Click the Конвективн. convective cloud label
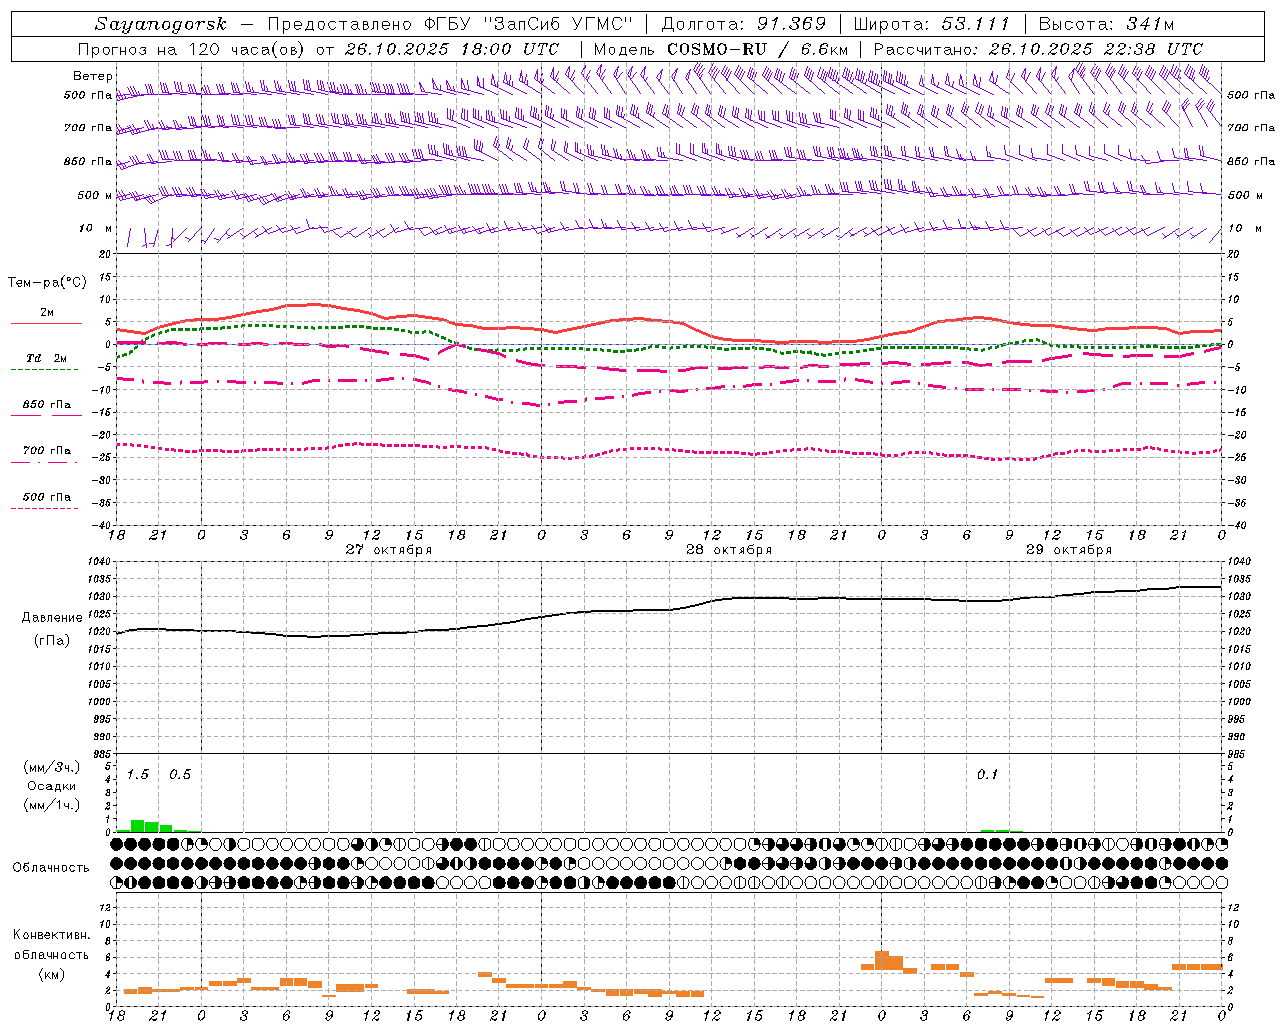The height and width of the screenshot is (1024, 1280). [51, 935]
